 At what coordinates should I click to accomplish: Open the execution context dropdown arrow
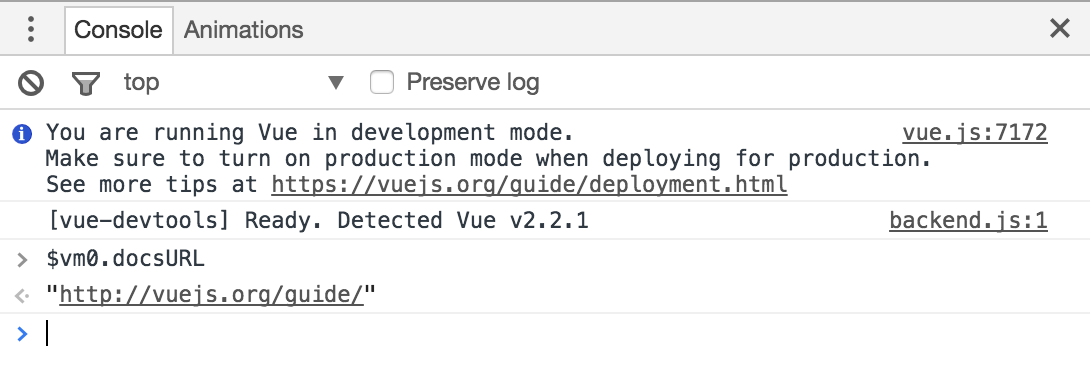tap(336, 83)
